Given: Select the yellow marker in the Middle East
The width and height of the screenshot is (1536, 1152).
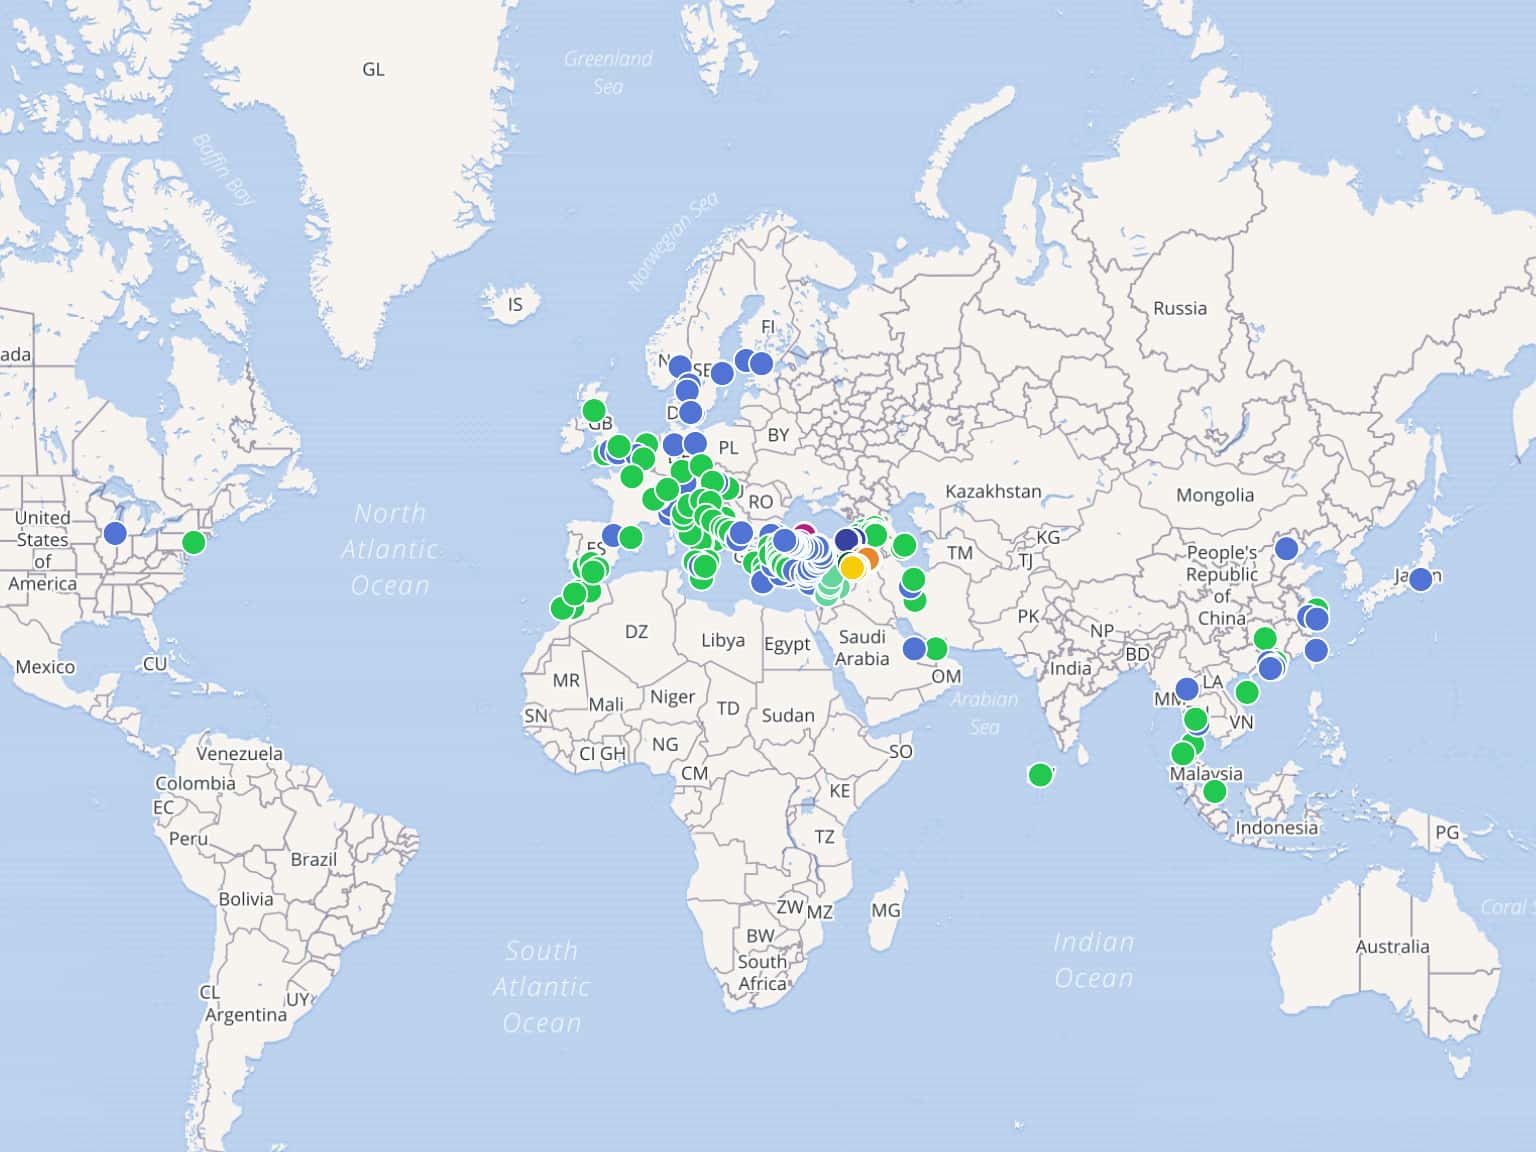Looking at the screenshot, I should pos(851,568).
